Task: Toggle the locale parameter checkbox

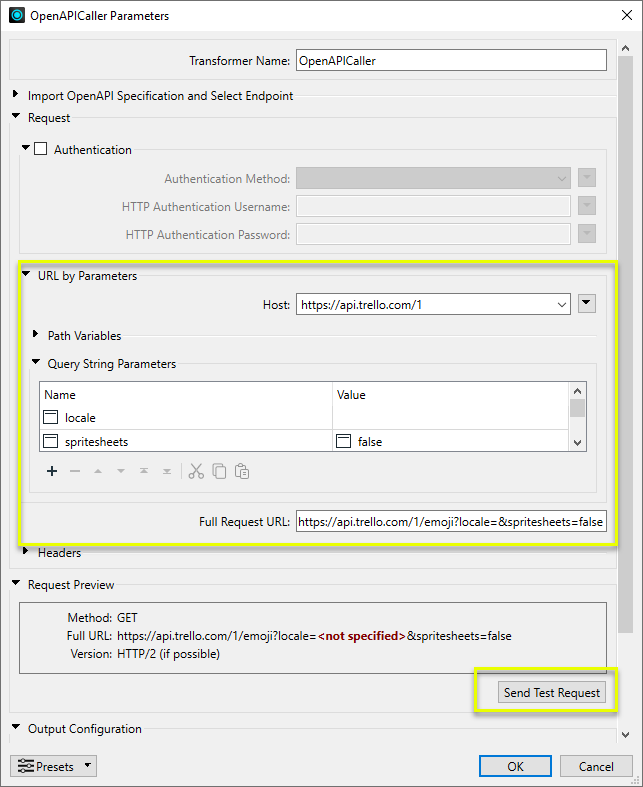Action: [51, 417]
